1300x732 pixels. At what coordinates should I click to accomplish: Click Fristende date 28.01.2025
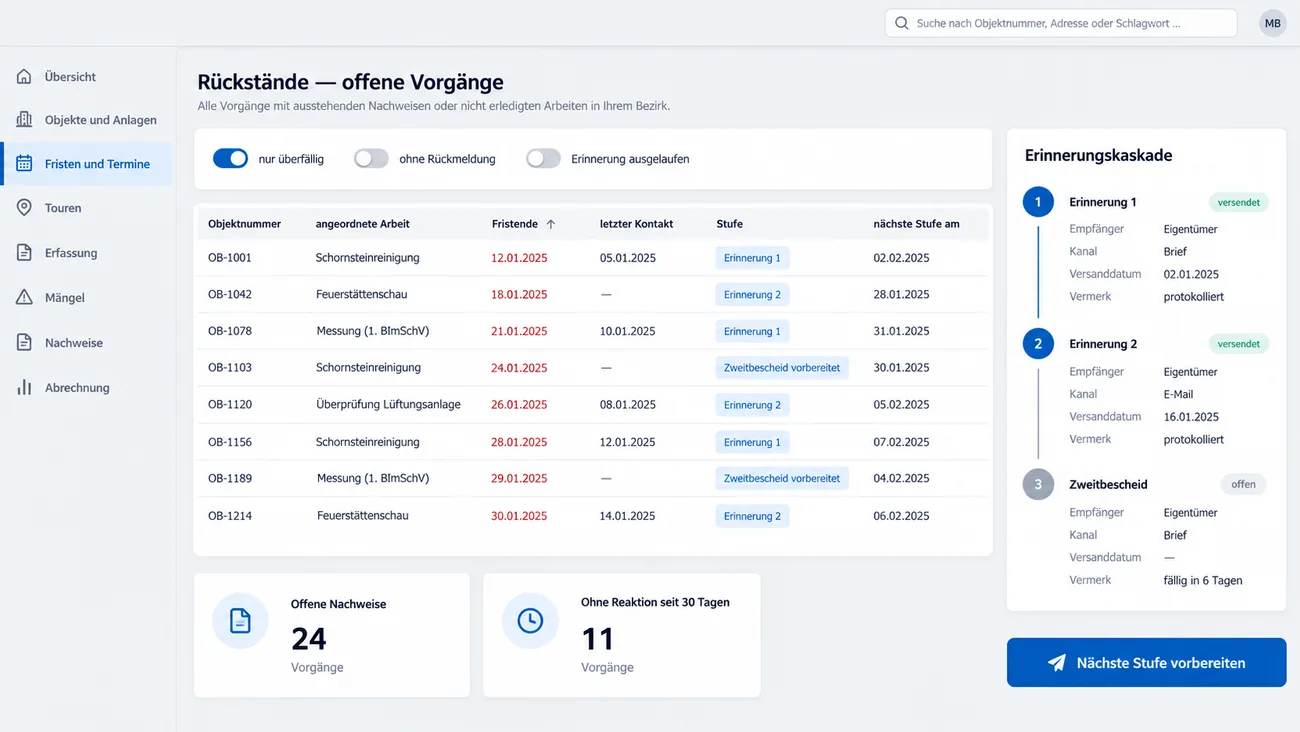tap(519, 442)
